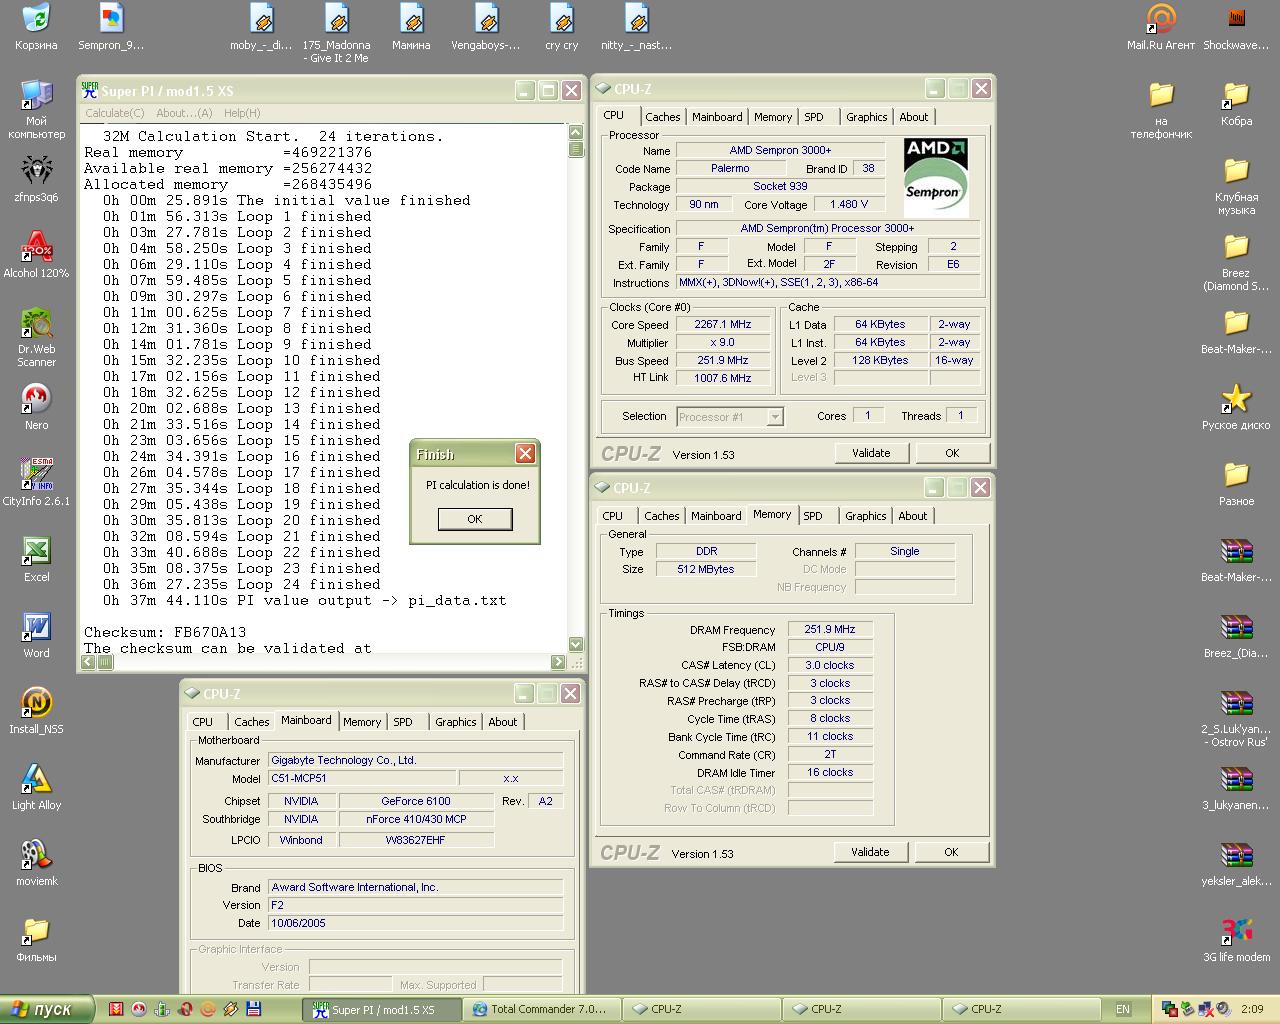This screenshot has width=1280, height=1024.
Task: Click the EN language indicator
Action: pos(1123,1009)
